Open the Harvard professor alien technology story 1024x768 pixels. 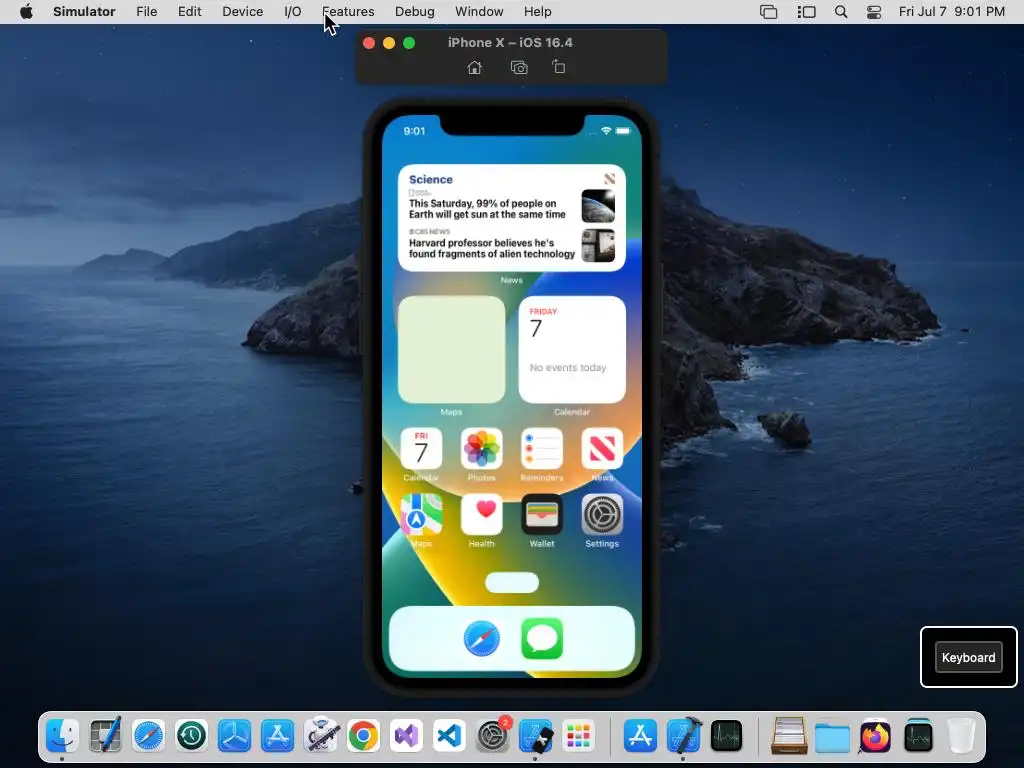492,248
